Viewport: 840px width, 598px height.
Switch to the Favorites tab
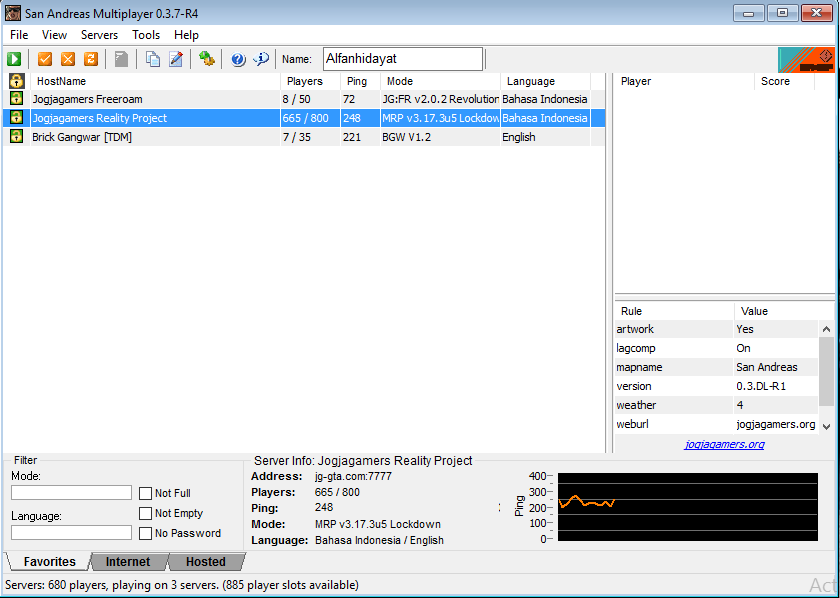point(49,562)
